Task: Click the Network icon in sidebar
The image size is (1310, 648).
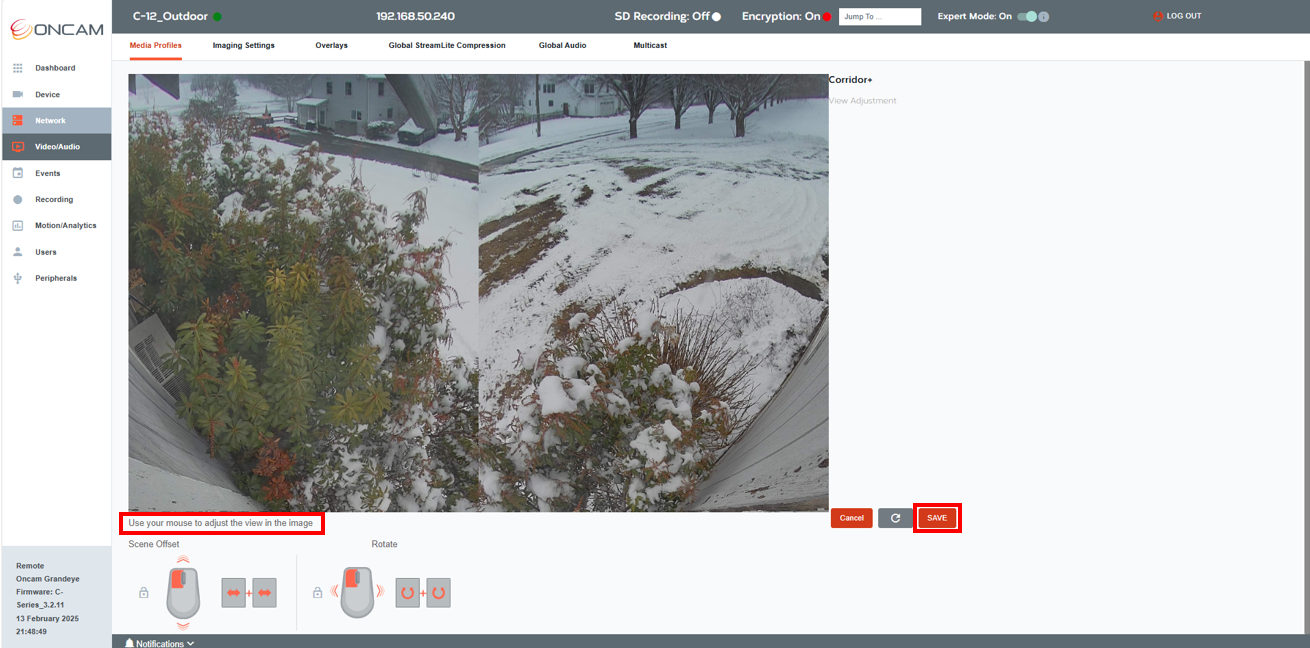Action: click(x=17, y=121)
